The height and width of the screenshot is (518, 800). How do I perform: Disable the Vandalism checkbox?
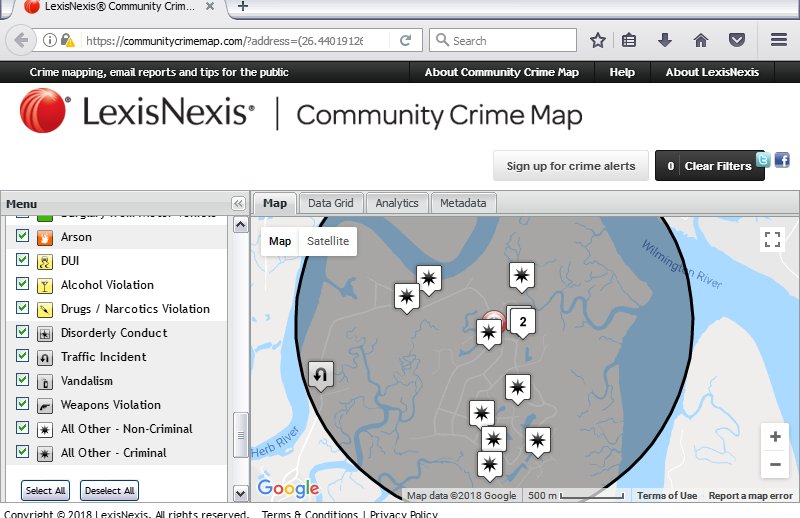coord(22,381)
